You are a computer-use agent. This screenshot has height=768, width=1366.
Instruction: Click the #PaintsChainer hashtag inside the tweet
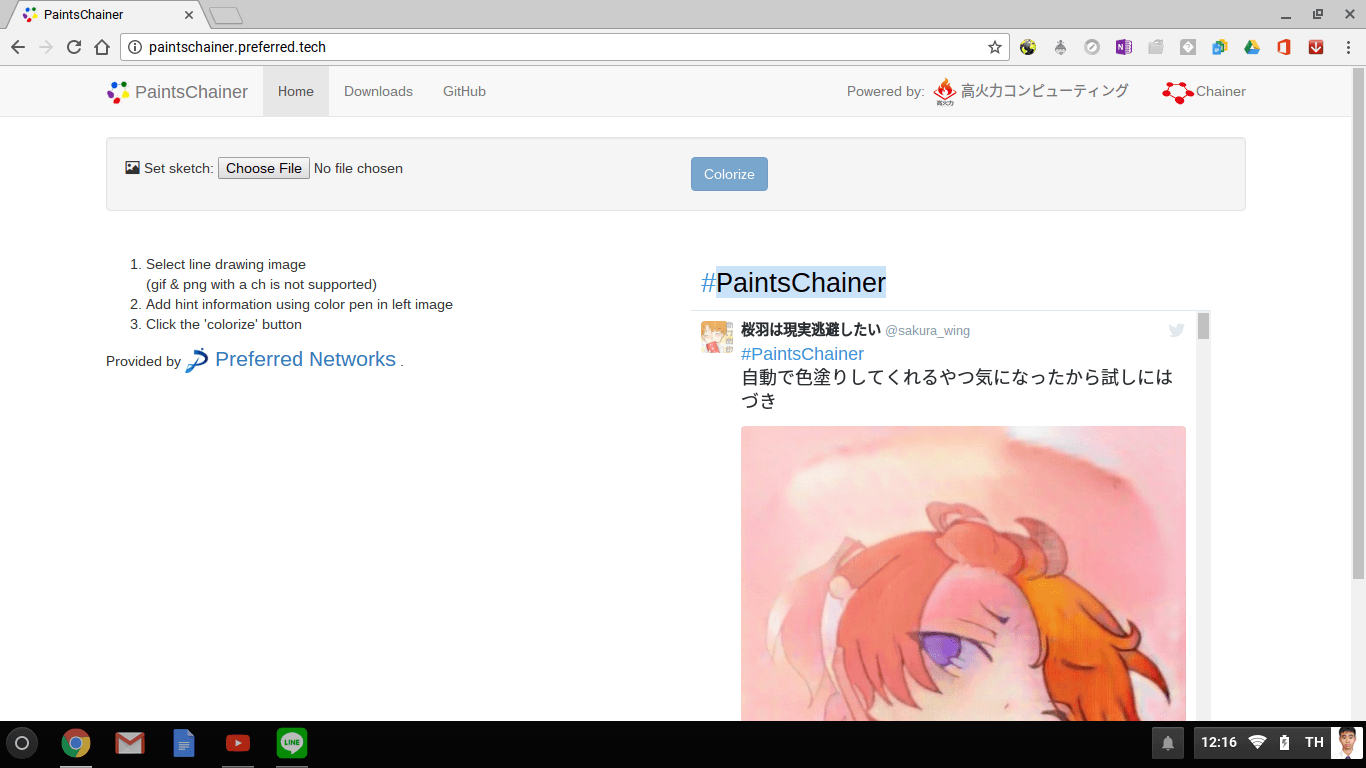tap(802, 354)
